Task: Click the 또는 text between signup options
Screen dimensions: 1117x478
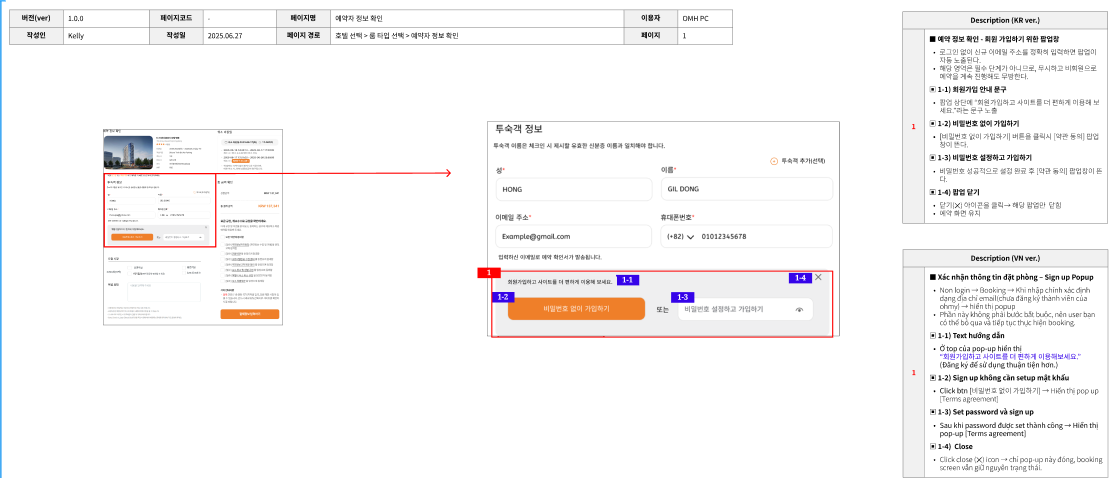Action: coord(662,309)
